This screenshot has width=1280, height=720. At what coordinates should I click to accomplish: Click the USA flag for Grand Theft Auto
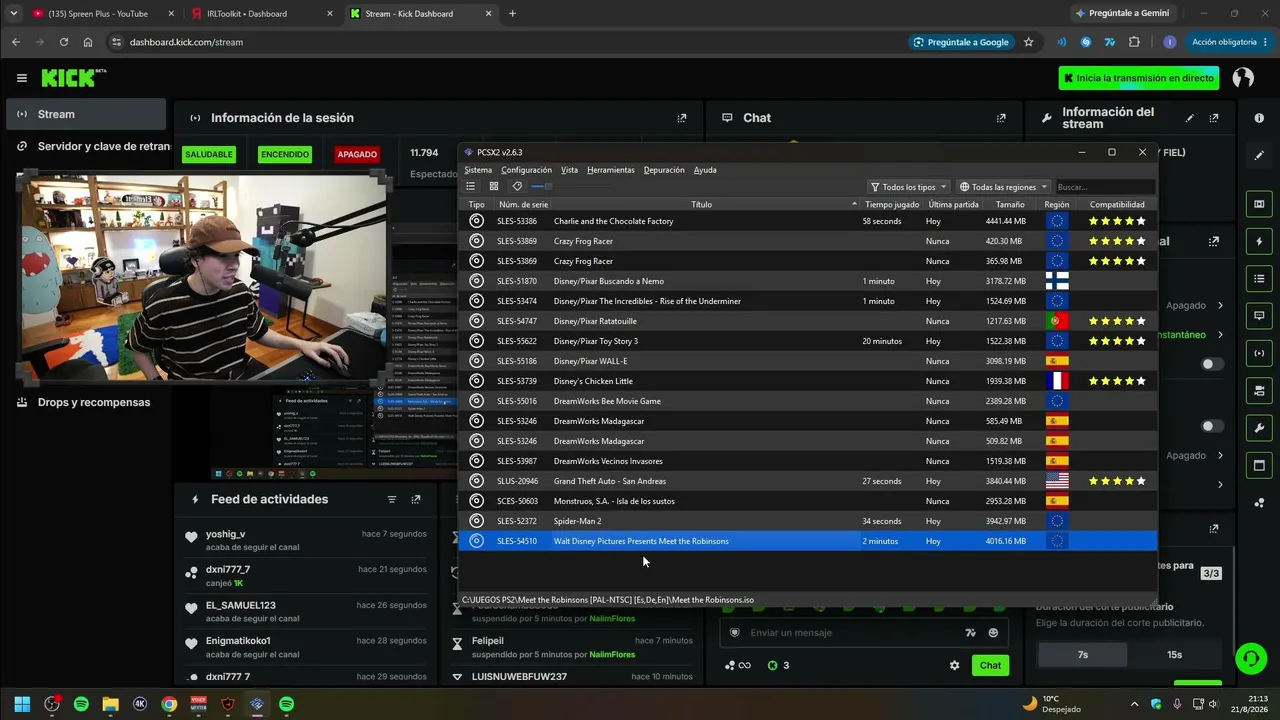[1057, 481]
